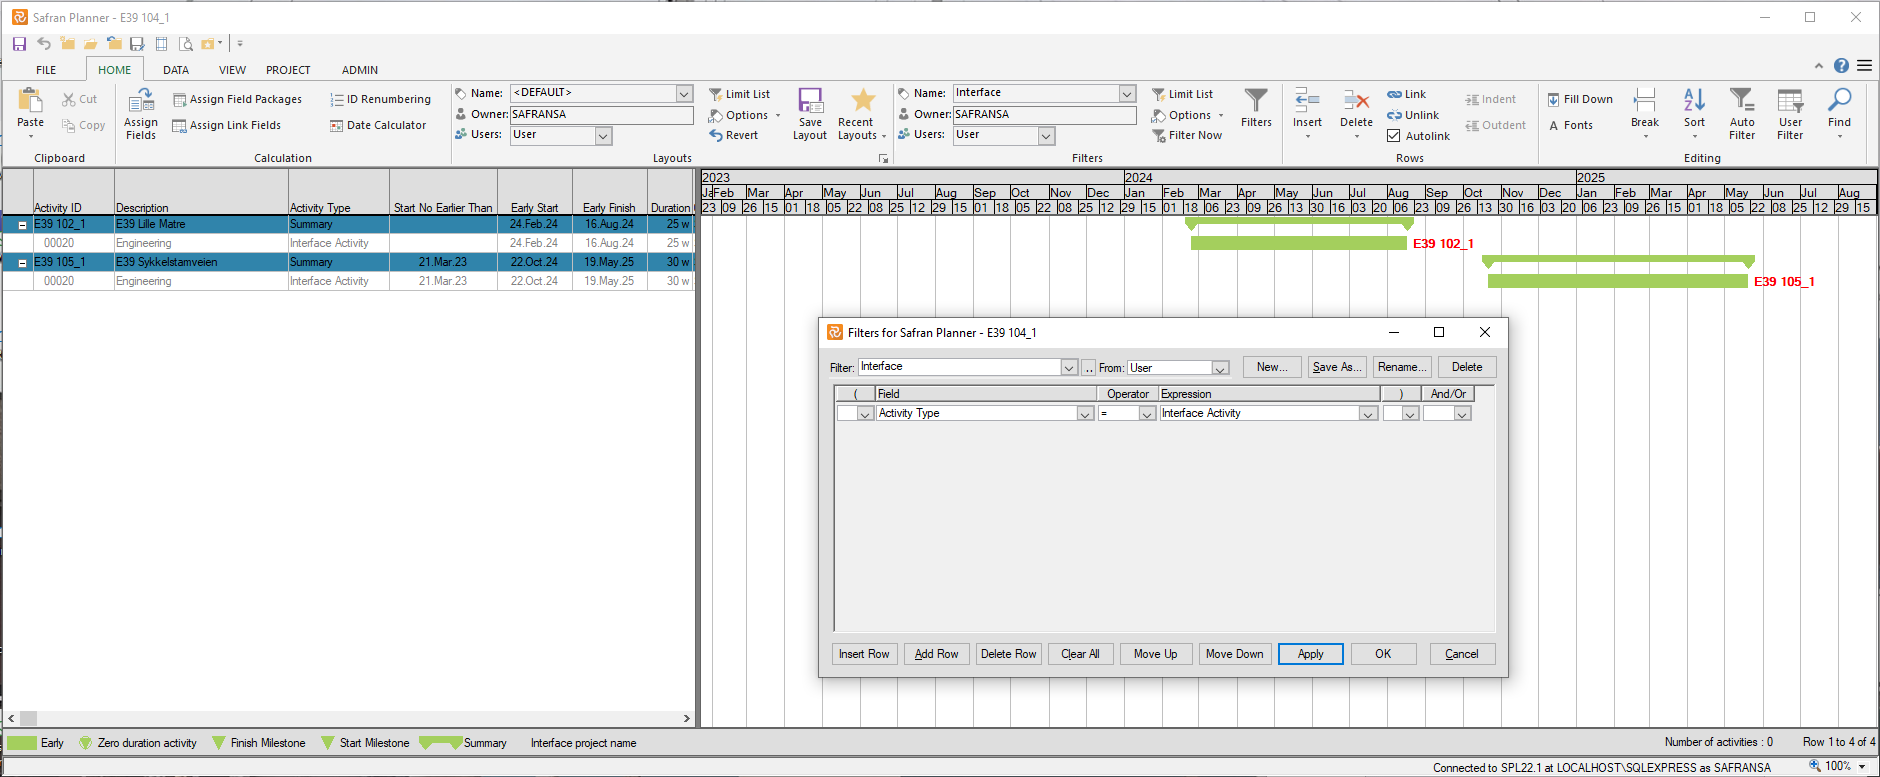Click the Print Preview magnifier page icon
This screenshot has height=777, width=1880.
[185, 44]
